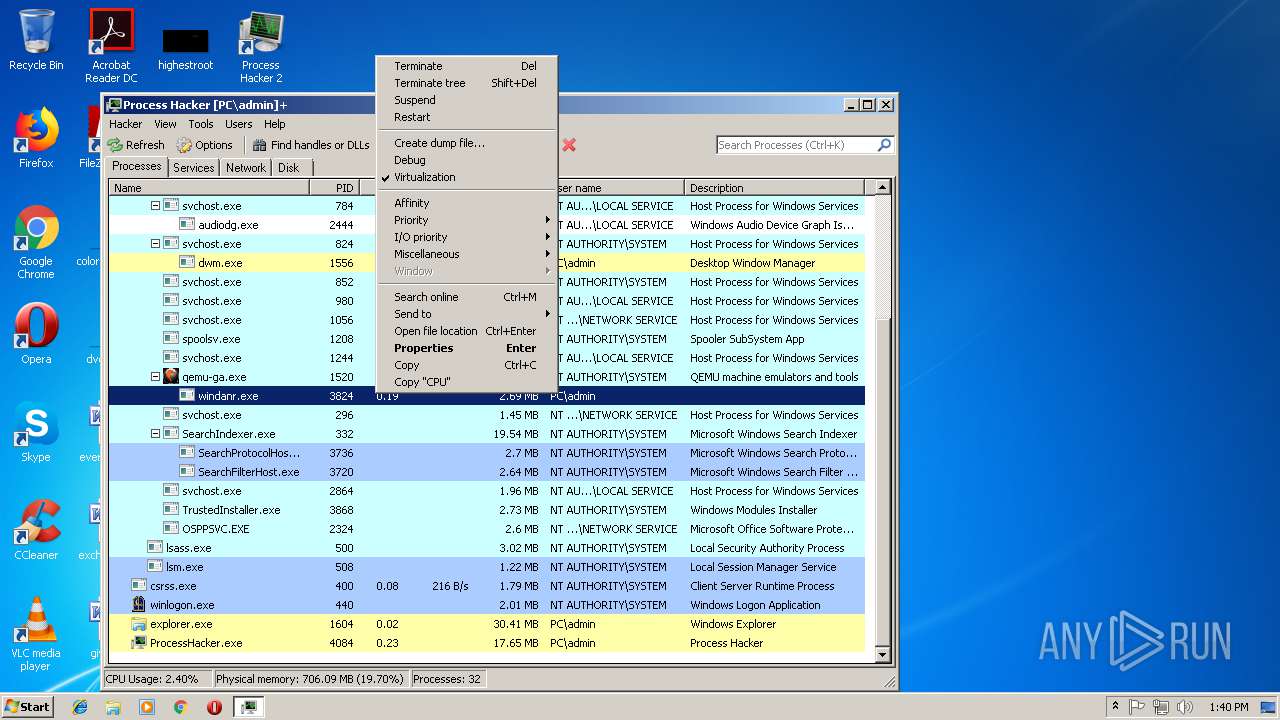Switch to the Services tab
Viewport: 1280px width, 720px height.
tap(193, 168)
